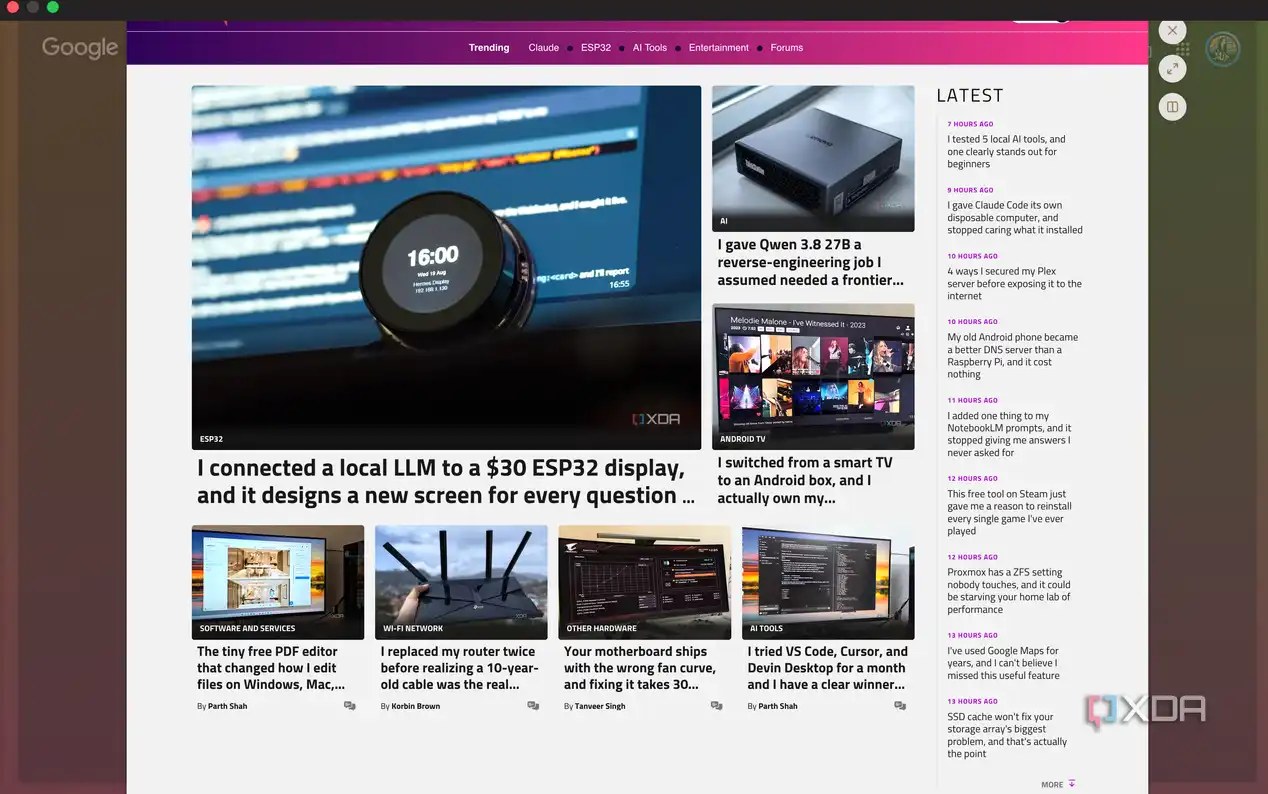
Task: Open the router 10-year-old cable headline
Action: coord(460,668)
